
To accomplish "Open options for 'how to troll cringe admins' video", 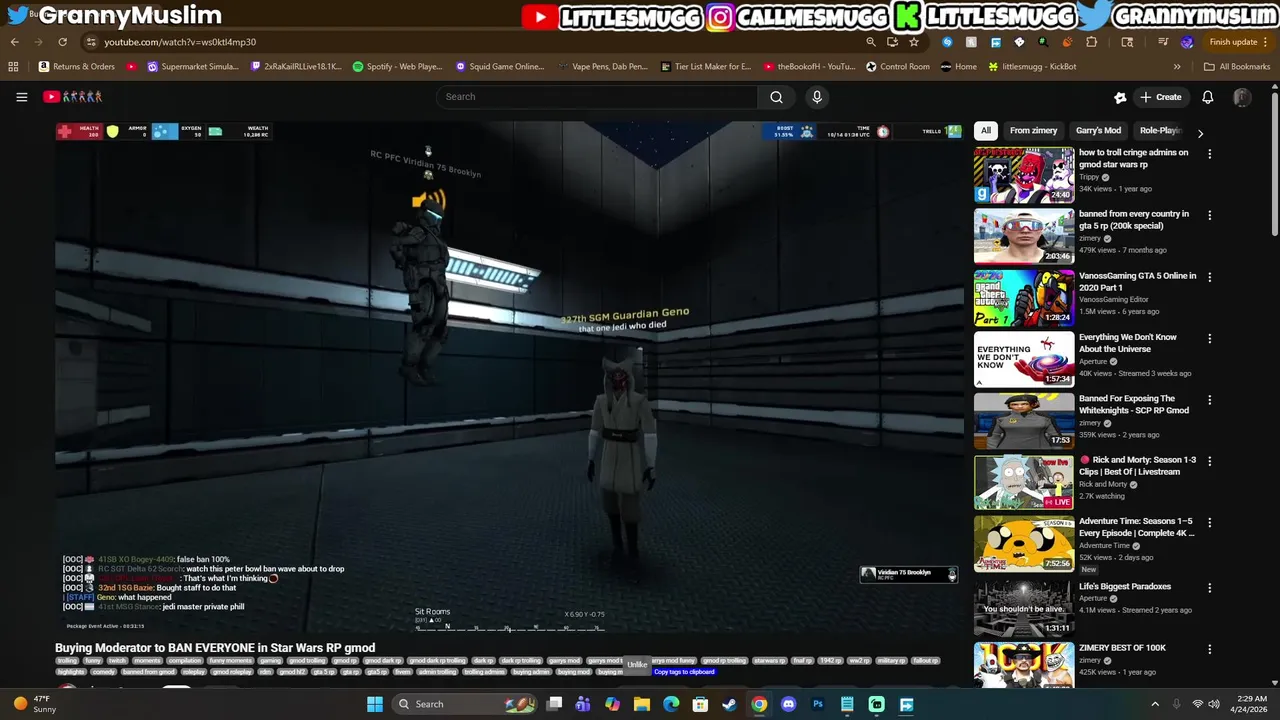I will (1209, 154).
